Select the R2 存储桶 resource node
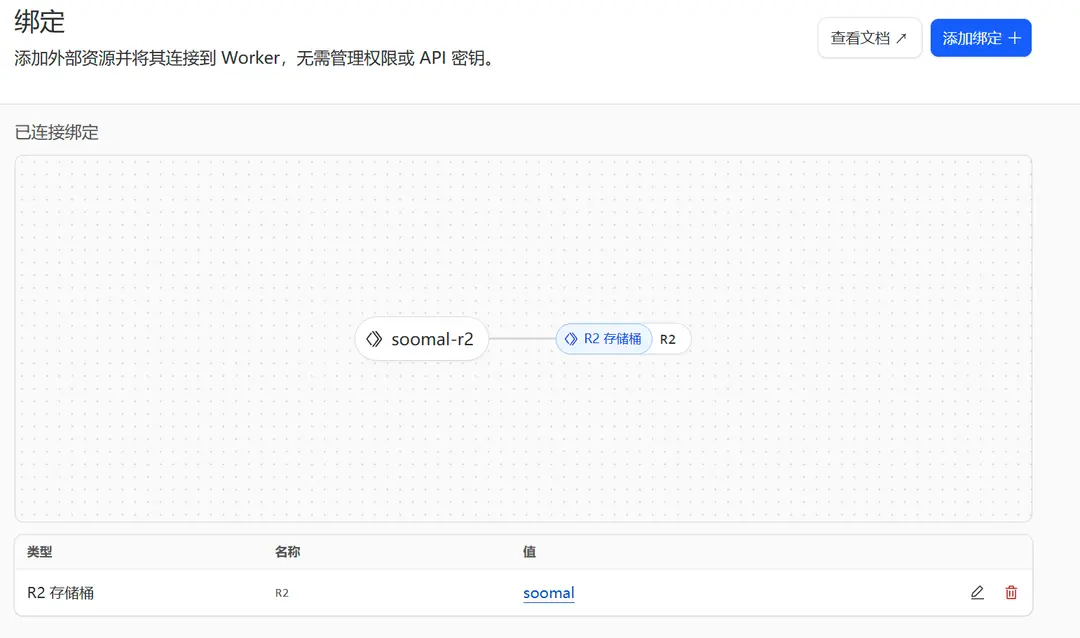 pyautogui.click(x=604, y=339)
